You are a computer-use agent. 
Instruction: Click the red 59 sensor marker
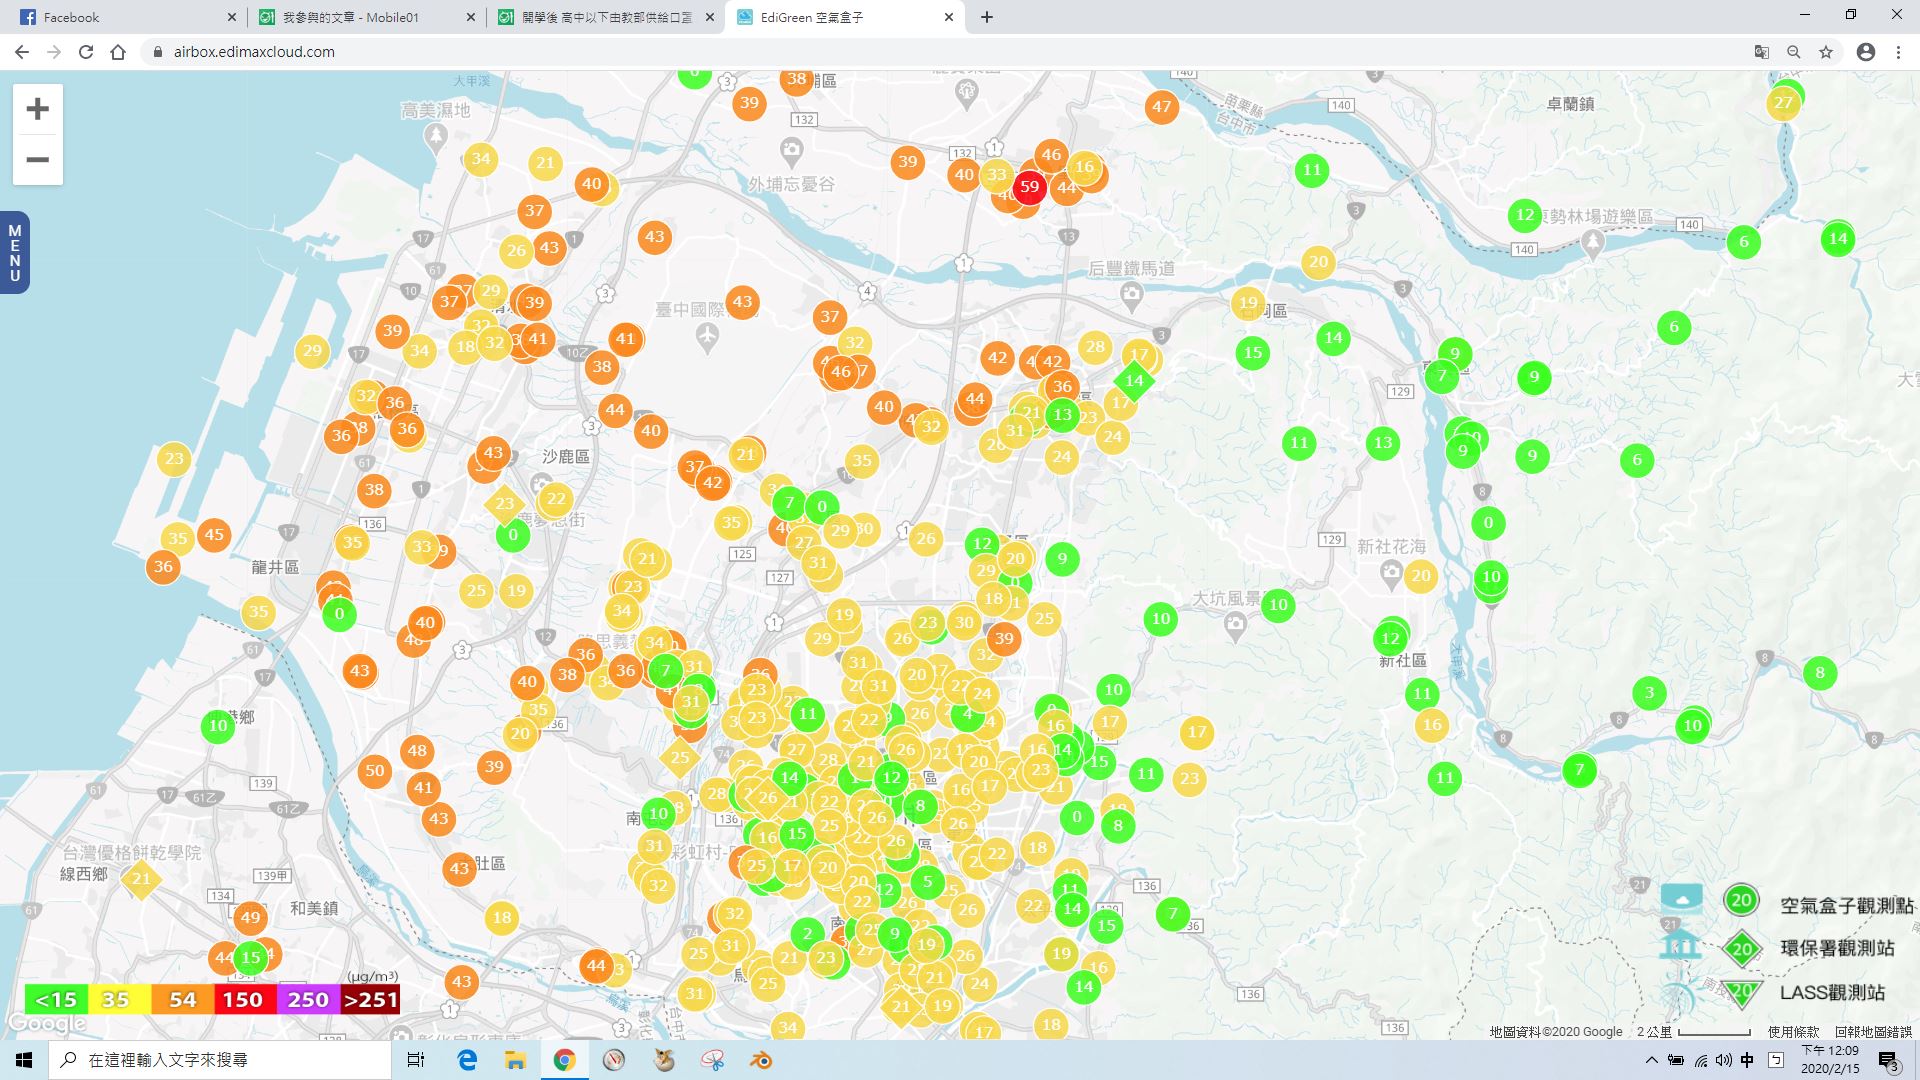tap(1029, 187)
